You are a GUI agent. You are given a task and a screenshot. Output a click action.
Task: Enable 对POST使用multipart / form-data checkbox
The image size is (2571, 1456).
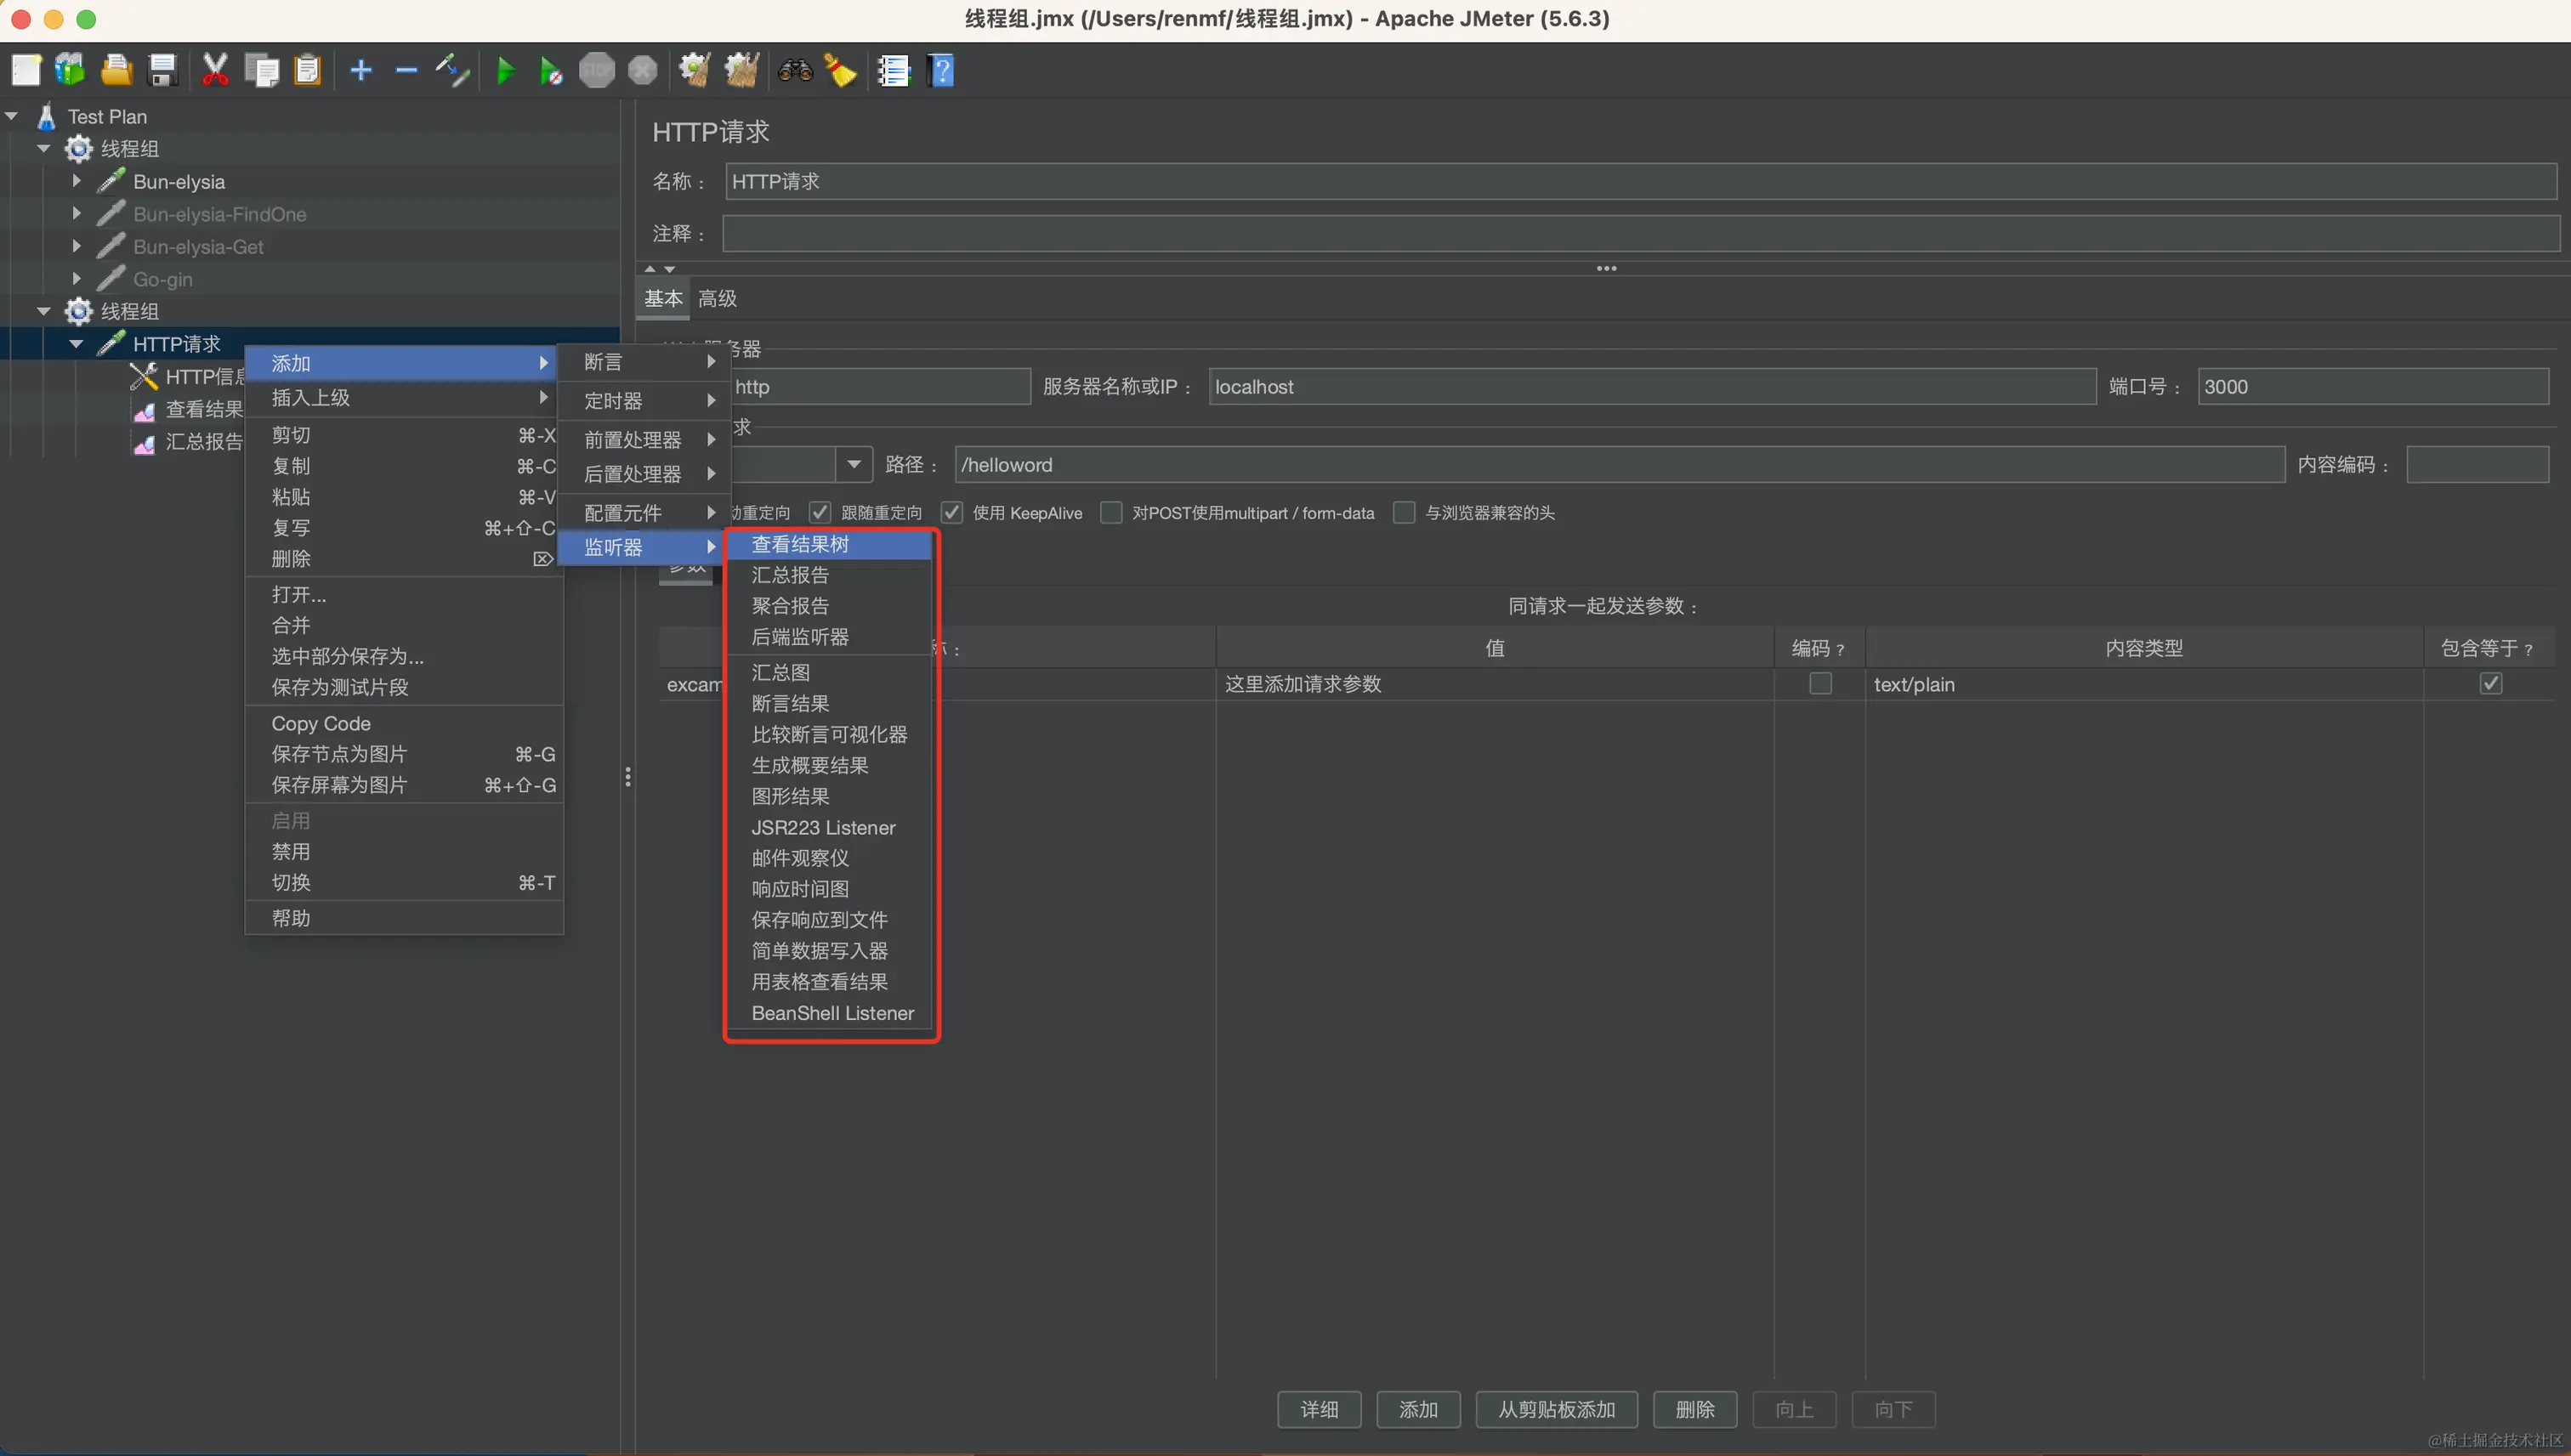tap(1110, 512)
